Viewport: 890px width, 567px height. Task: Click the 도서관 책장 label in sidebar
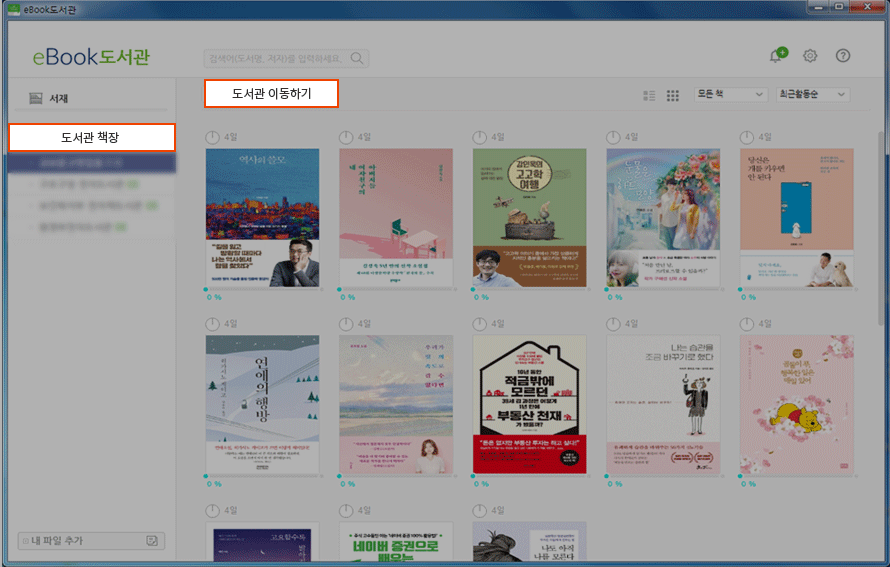click(91, 137)
